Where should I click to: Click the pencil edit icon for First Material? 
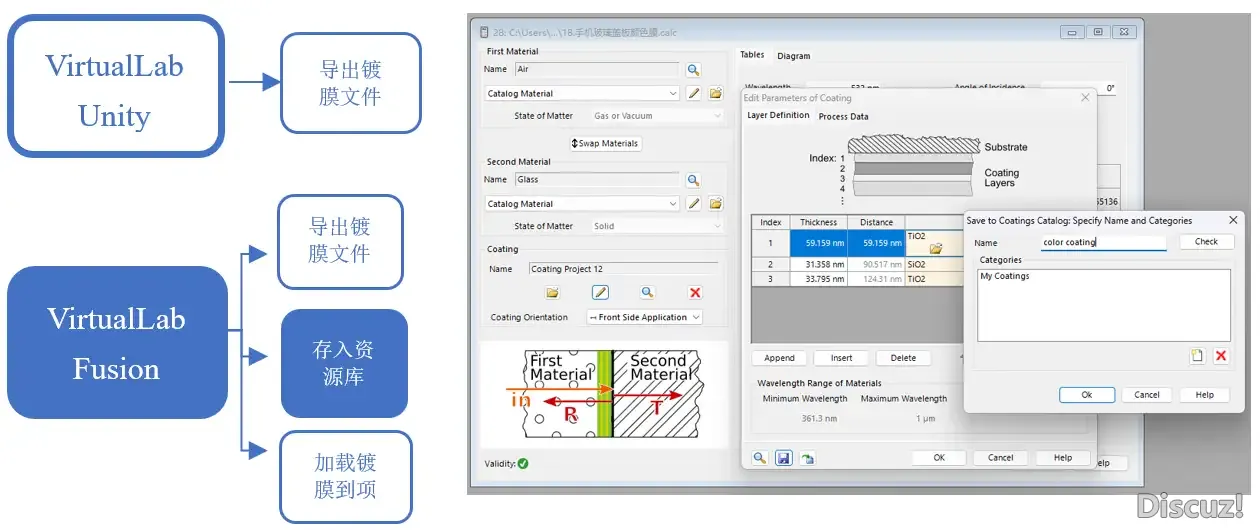tap(694, 94)
